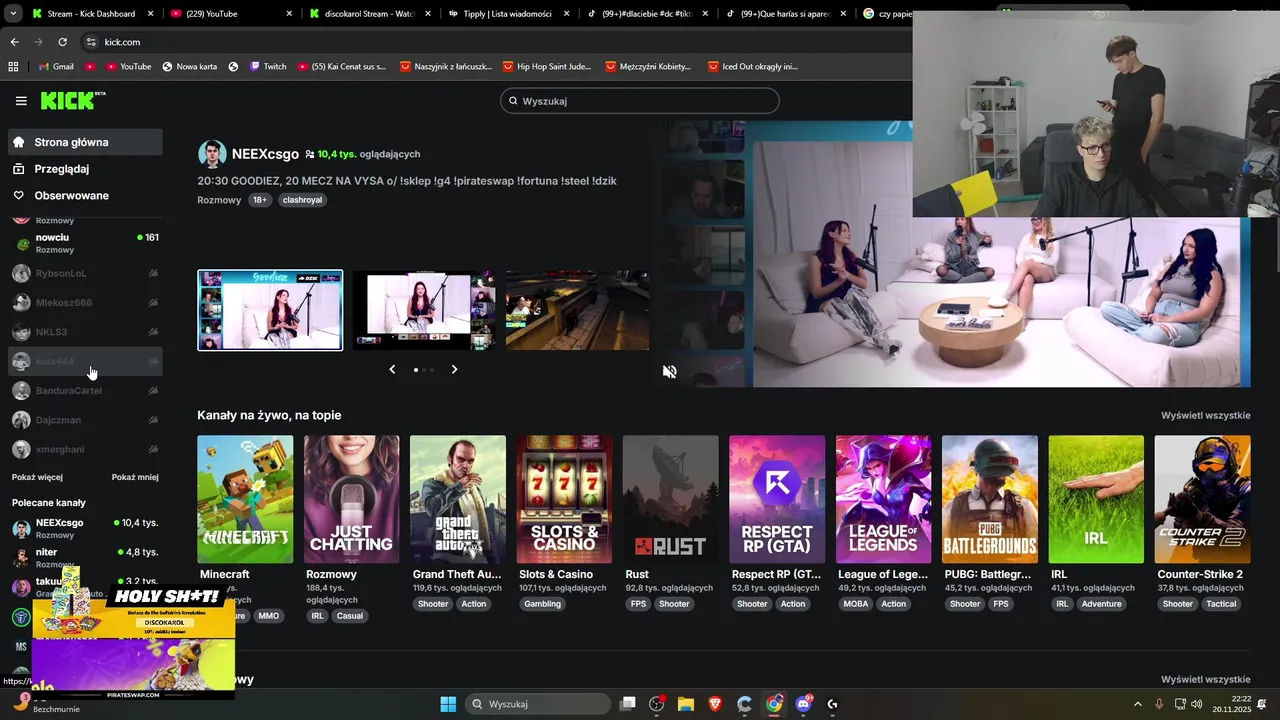1280x720 pixels.
Task: Open Brave browser from the taskbar
Action: click(x=715, y=704)
